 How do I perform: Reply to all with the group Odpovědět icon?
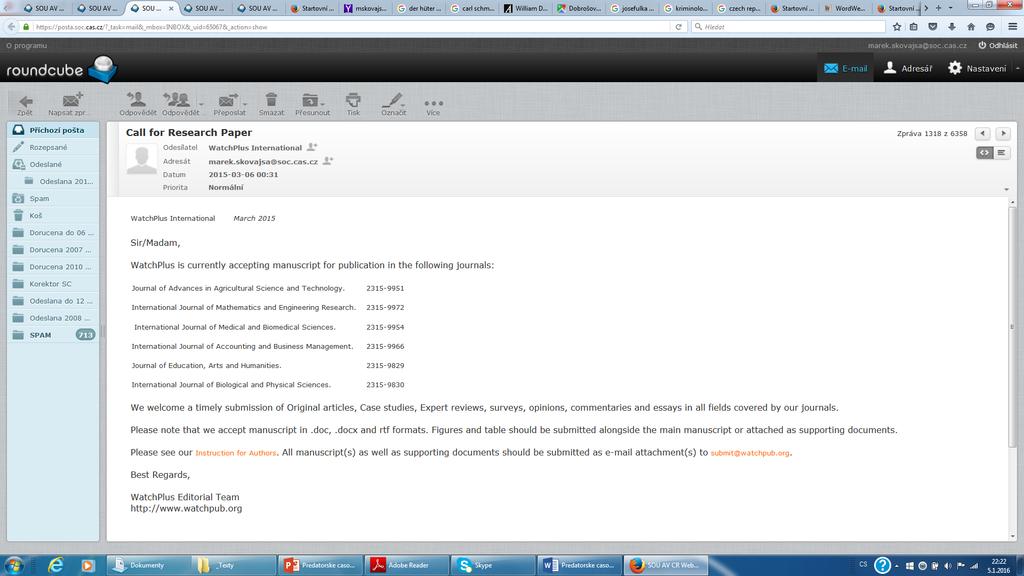coord(178,104)
